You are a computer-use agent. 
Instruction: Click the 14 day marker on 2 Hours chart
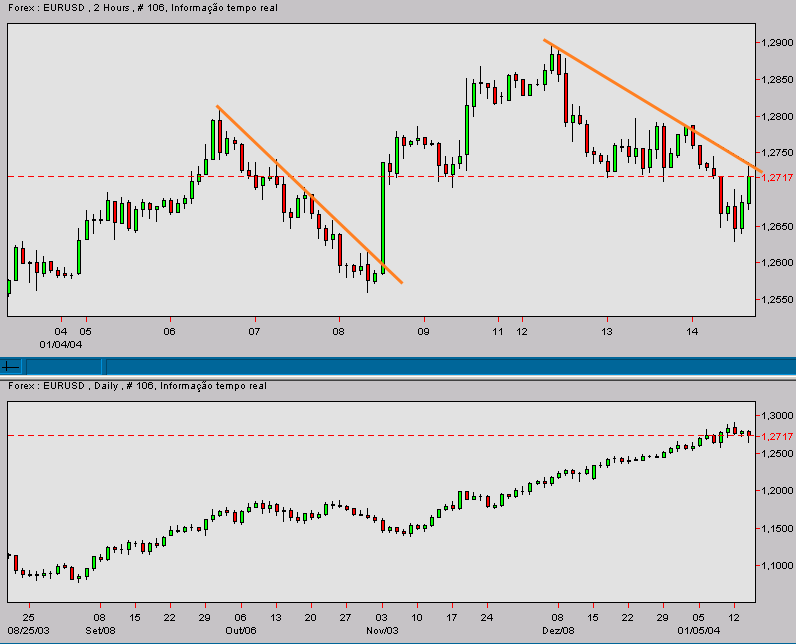click(692, 332)
